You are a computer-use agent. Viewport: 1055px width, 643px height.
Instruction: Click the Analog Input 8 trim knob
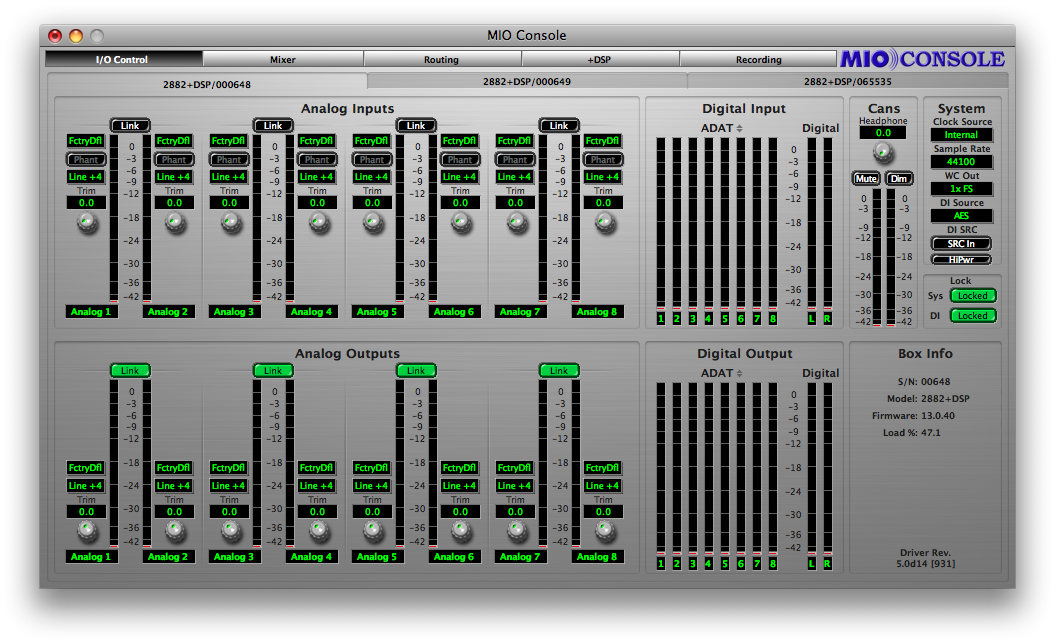(x=604, y=223)
